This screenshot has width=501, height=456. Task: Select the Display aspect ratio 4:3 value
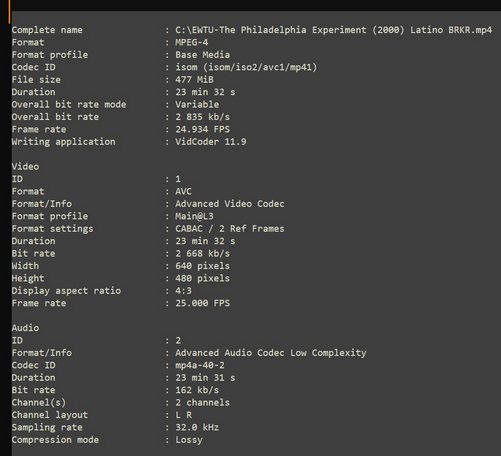click(183, 291)
